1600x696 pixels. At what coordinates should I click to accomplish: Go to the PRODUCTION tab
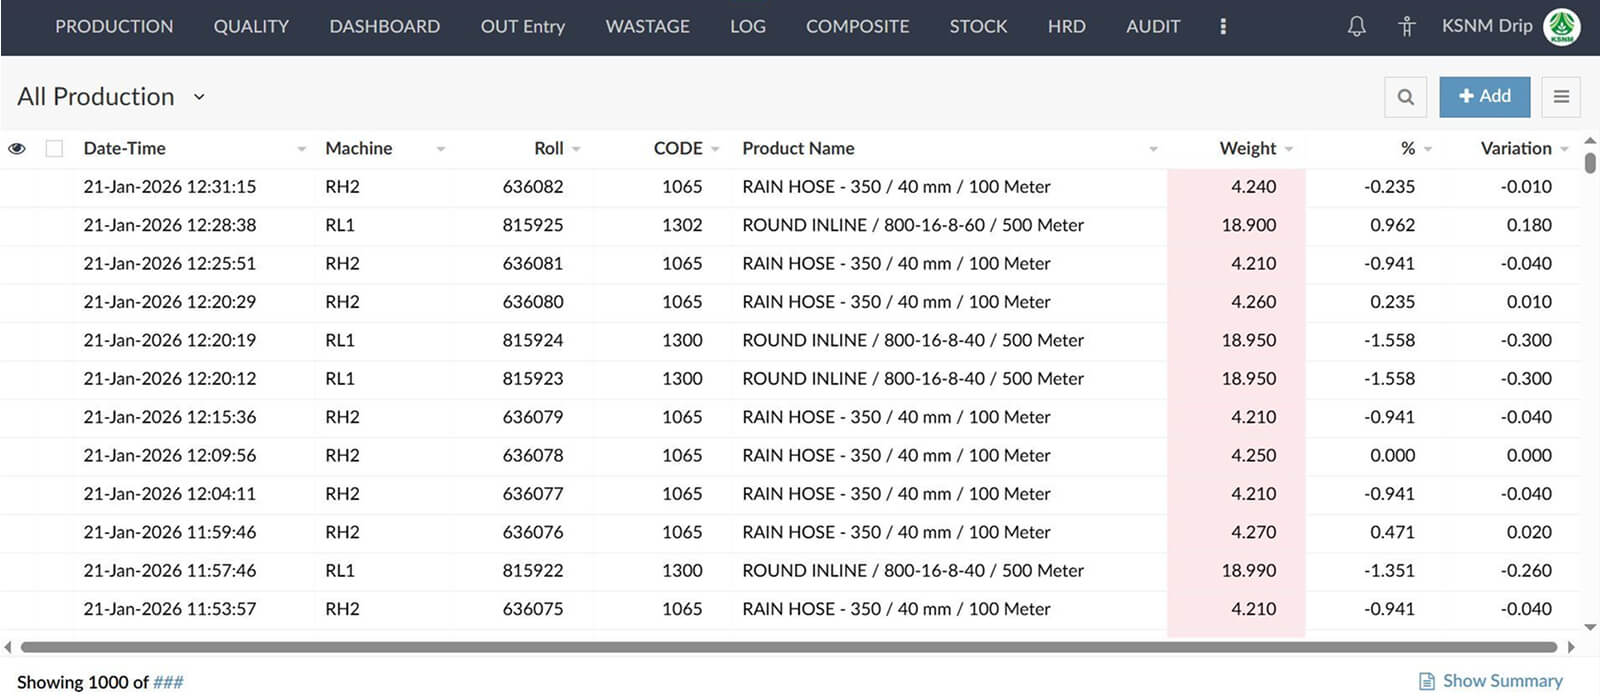(x=114, y=27)
